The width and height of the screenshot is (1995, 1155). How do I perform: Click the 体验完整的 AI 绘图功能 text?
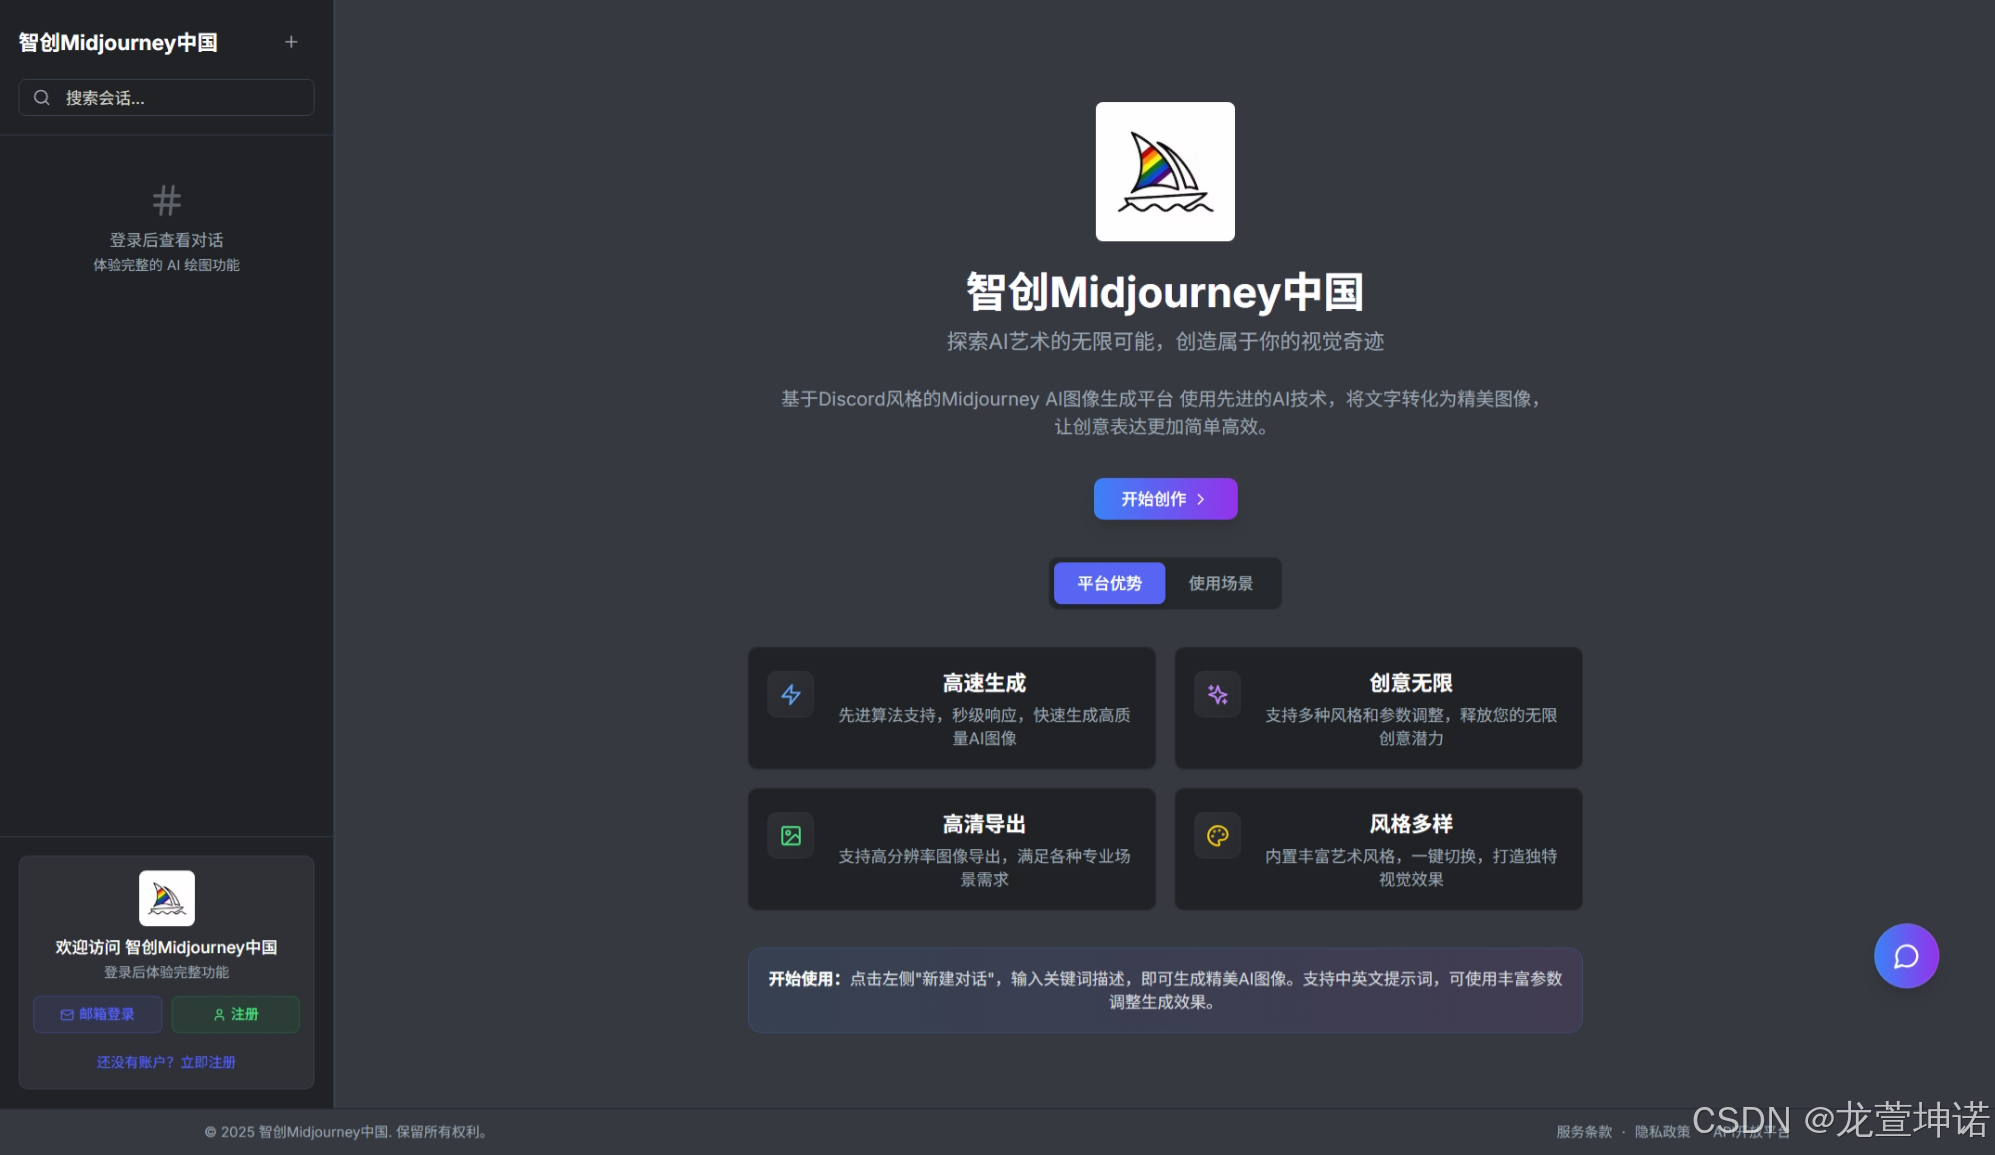click(167, 265)
